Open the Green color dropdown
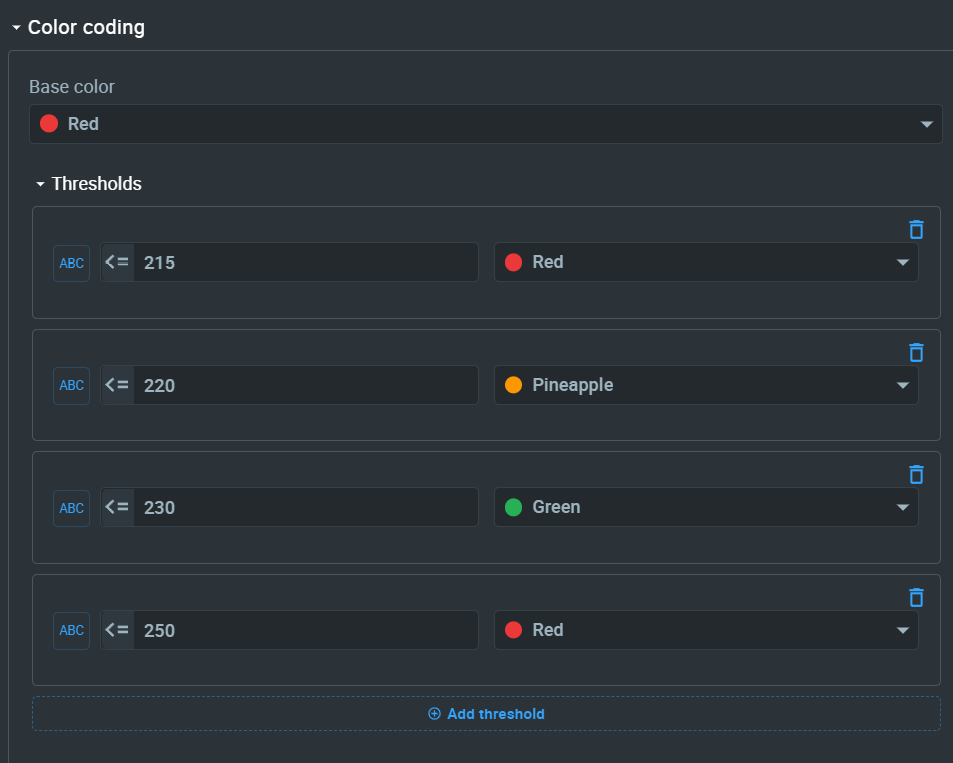The image size is (953, 763). [x=706, y=507]
